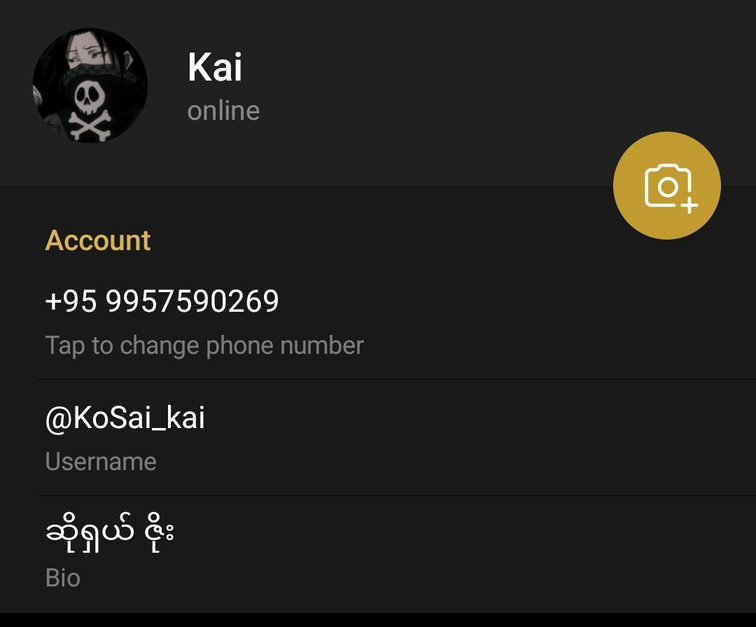
Task: Tap the black bar beneath Bio section
Action: 378,620
